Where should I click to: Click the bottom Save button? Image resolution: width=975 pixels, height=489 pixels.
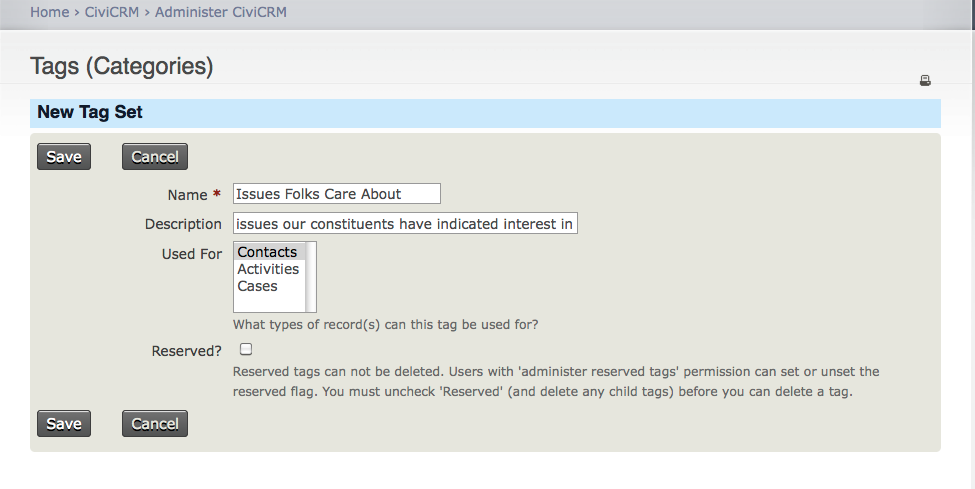pos(64,424)
